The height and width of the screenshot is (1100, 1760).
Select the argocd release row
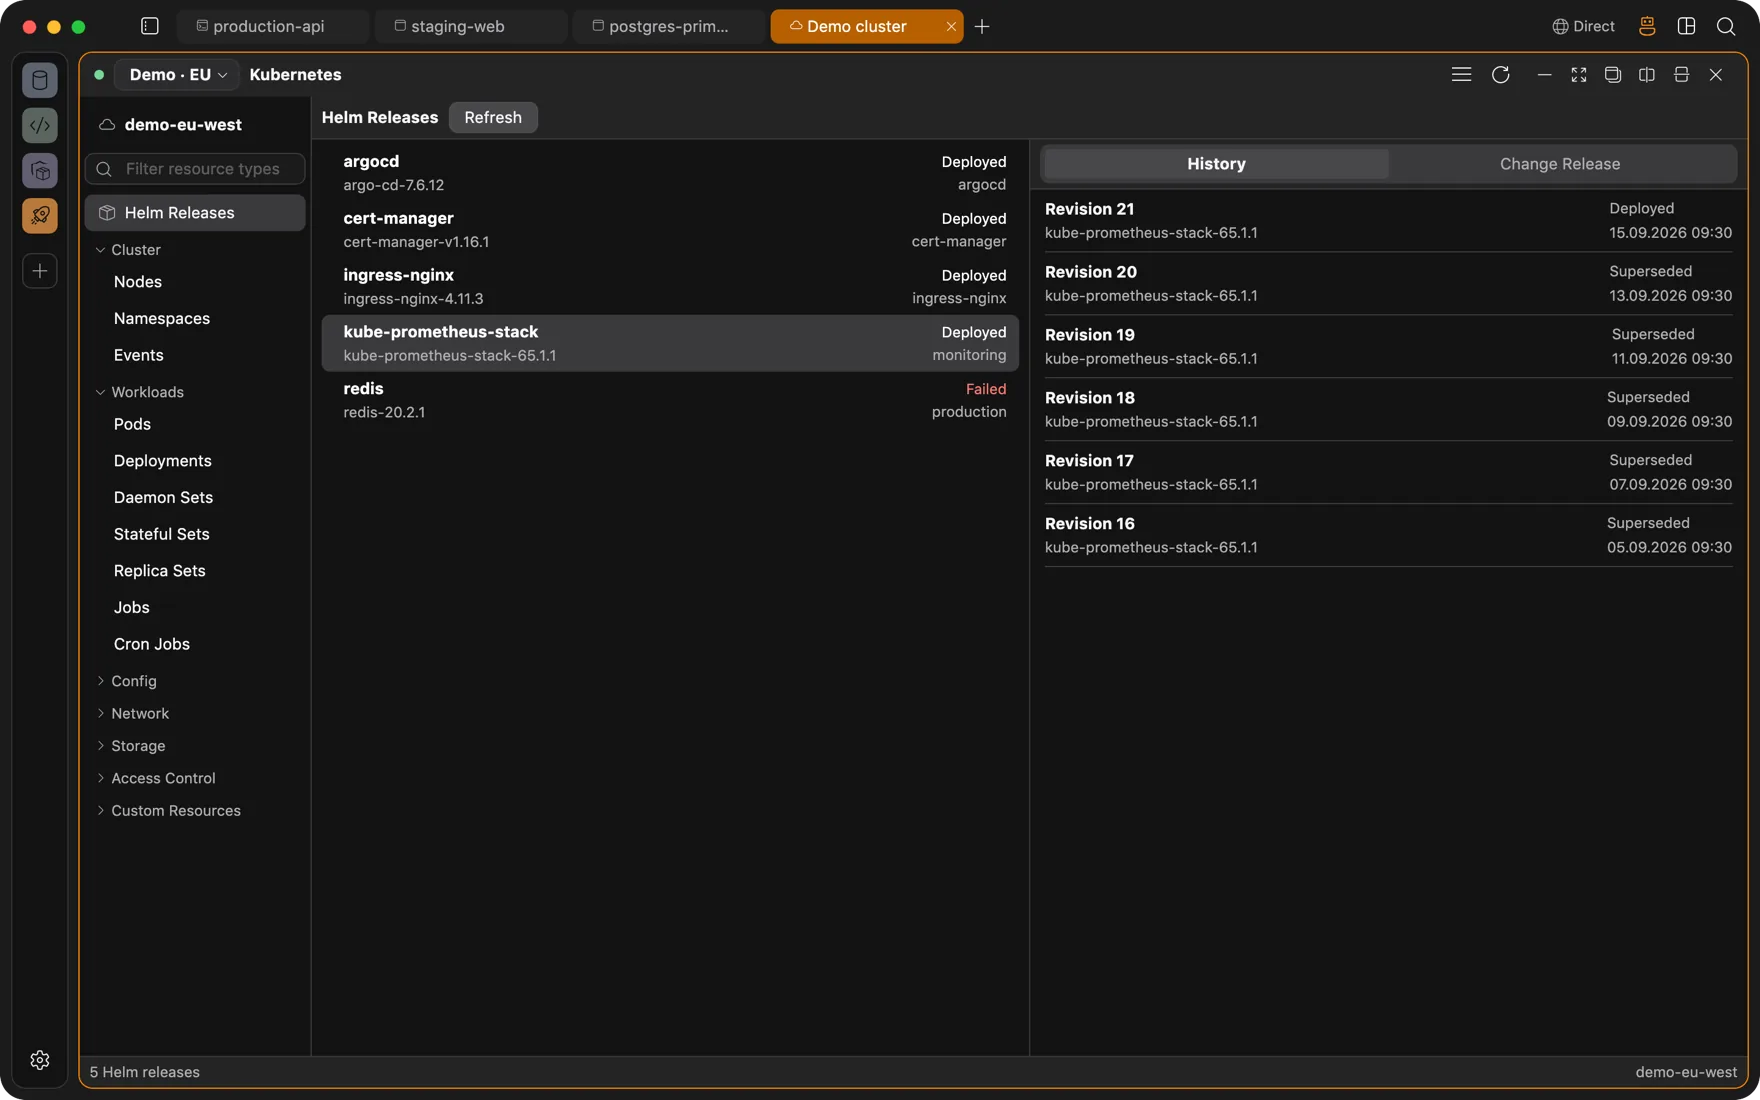pos(670,173)
